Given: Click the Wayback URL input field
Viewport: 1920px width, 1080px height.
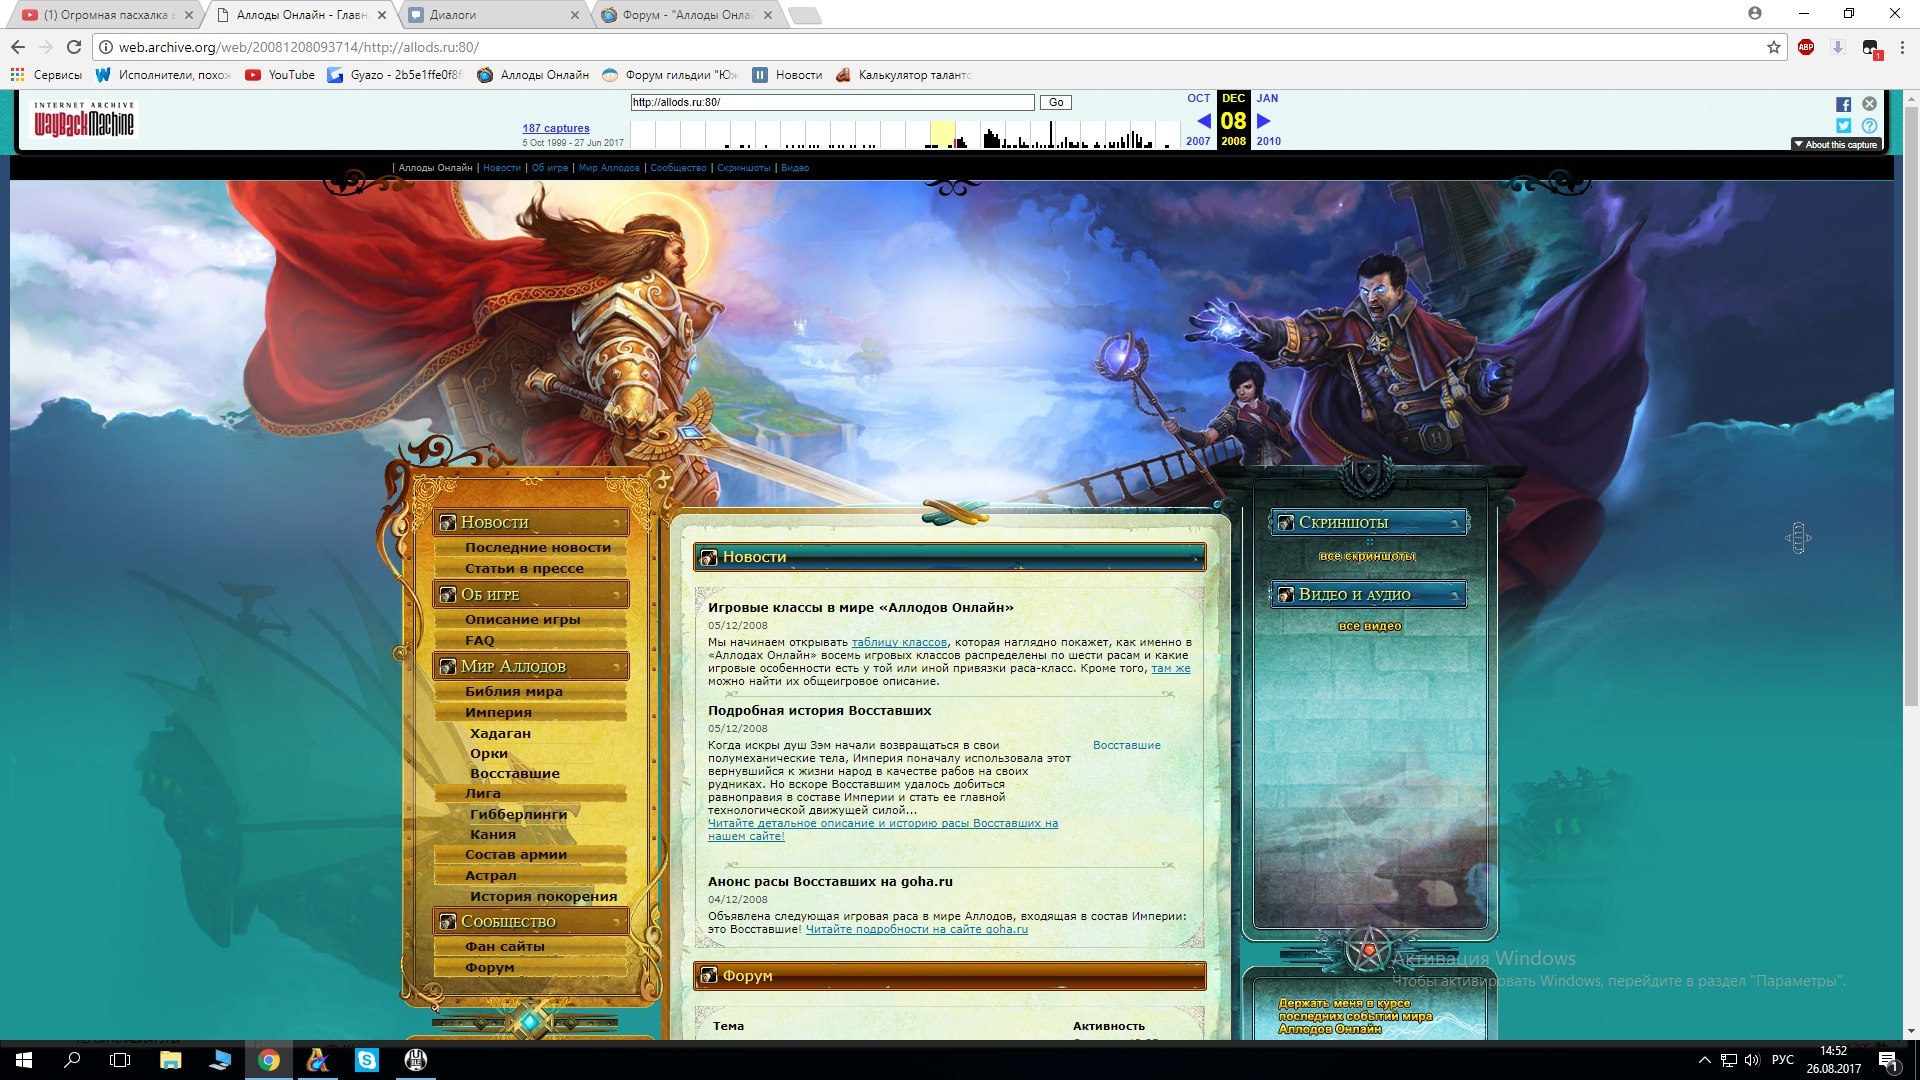Looking at the screenshot, I should (x=832, y=102).
